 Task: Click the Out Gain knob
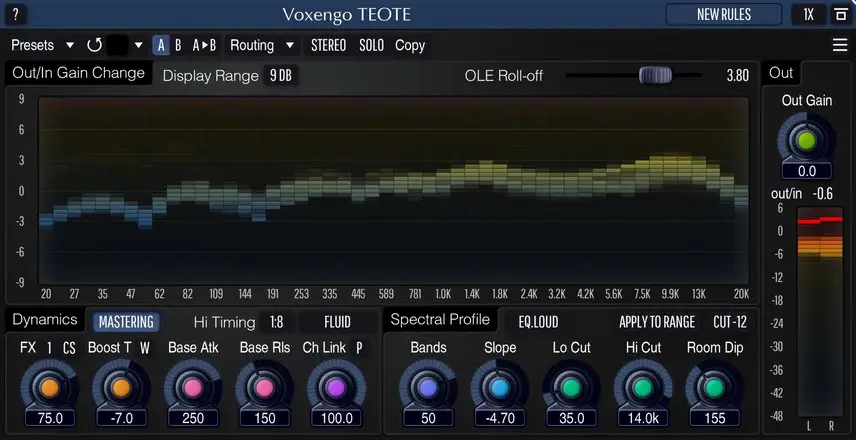(x=806, y=141)
